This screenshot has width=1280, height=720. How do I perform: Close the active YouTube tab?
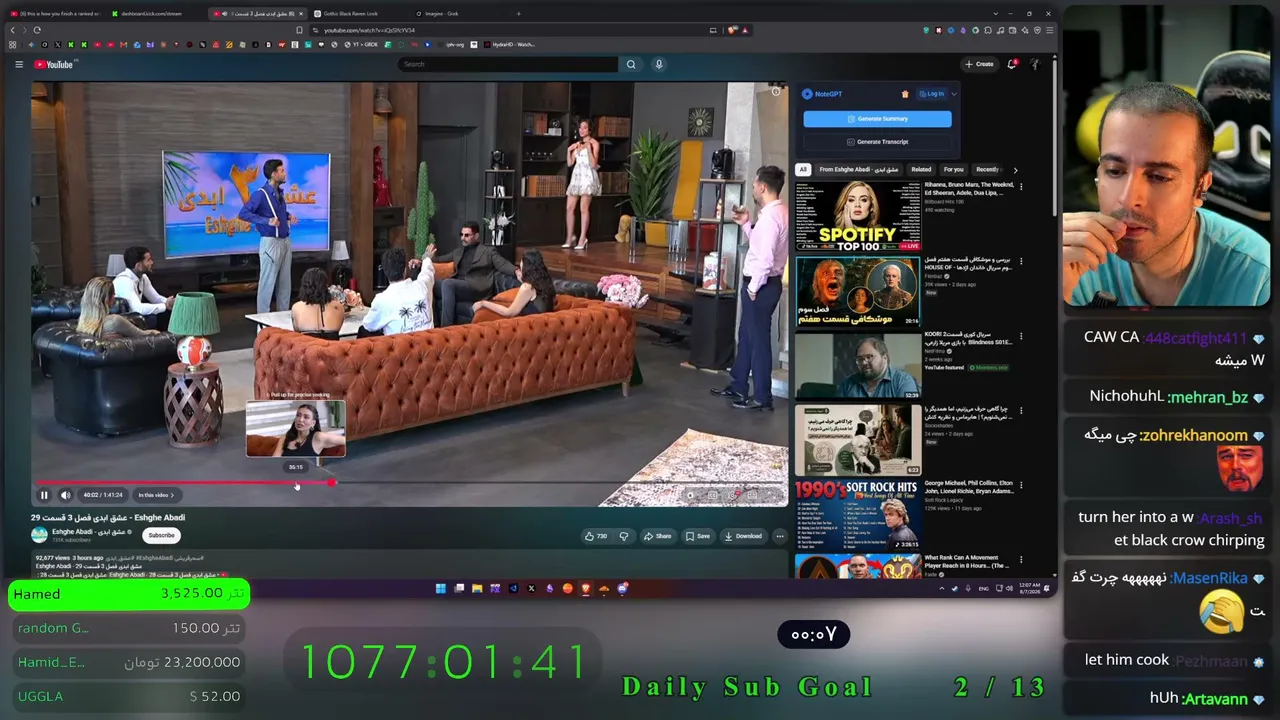[299, 14]
